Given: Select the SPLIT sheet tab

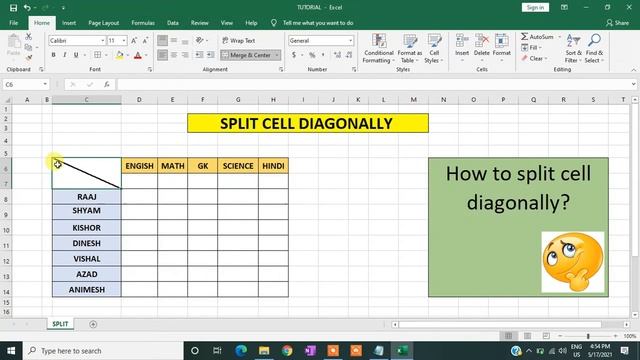Looking at the screenshot, I should pos(60,324).
